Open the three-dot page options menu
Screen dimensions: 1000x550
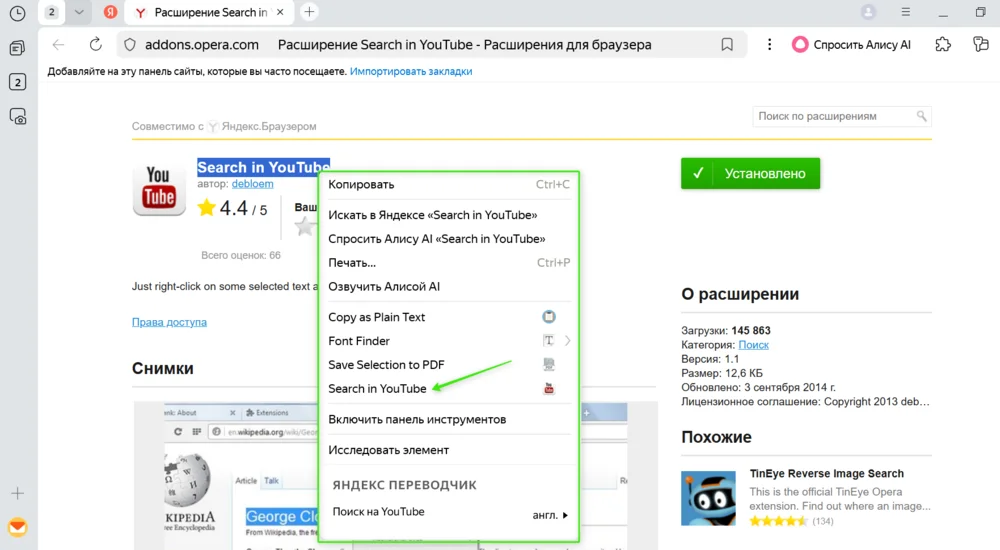[x=770, y=45]
